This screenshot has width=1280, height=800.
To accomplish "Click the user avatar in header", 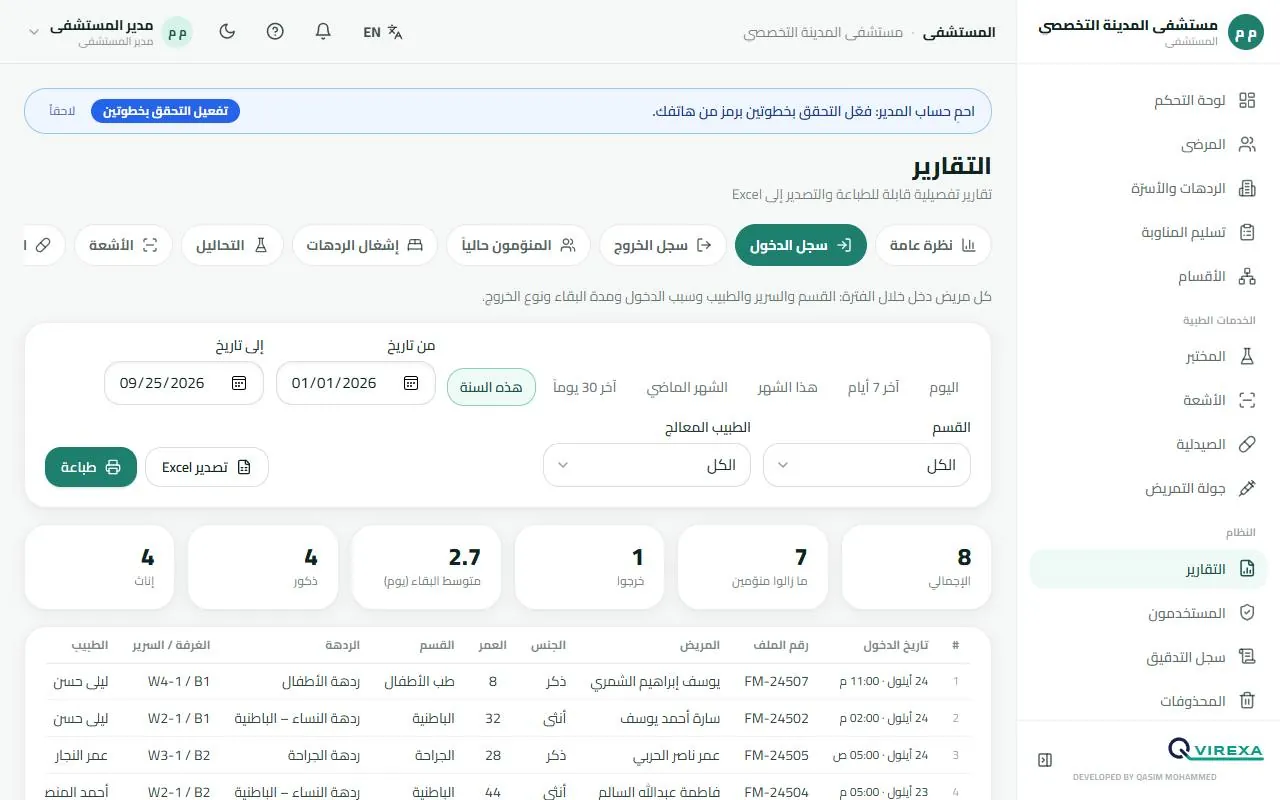I will [x=177, y=32].
